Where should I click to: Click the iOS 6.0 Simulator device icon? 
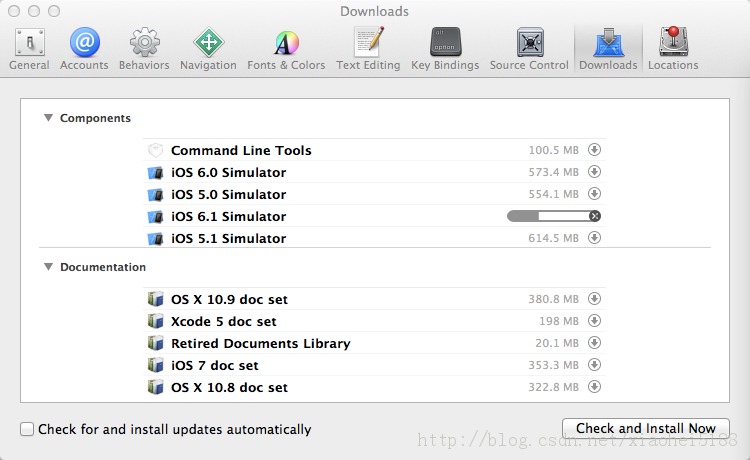[155, 172]
